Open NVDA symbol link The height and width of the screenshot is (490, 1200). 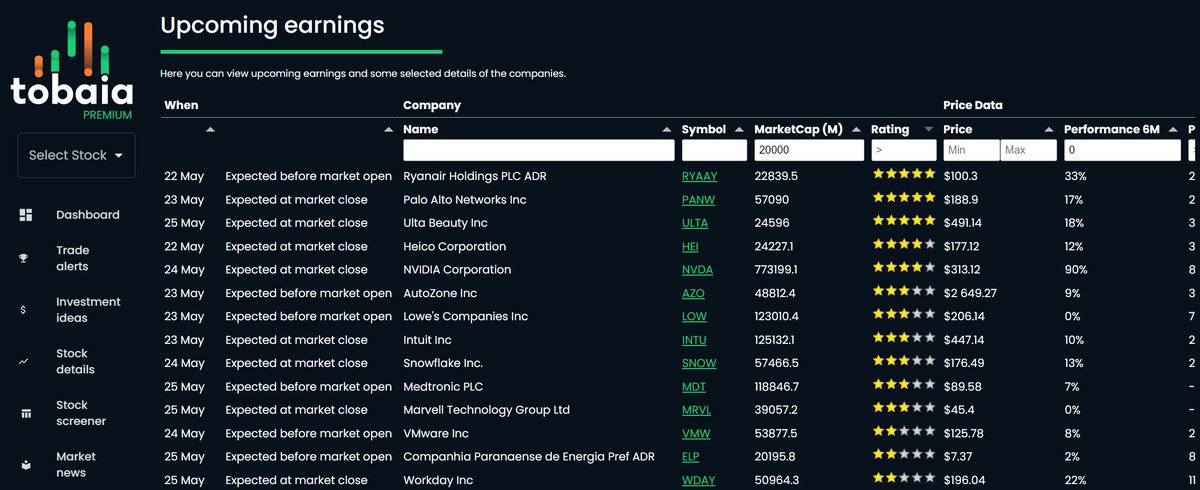(x=698, y=270)
